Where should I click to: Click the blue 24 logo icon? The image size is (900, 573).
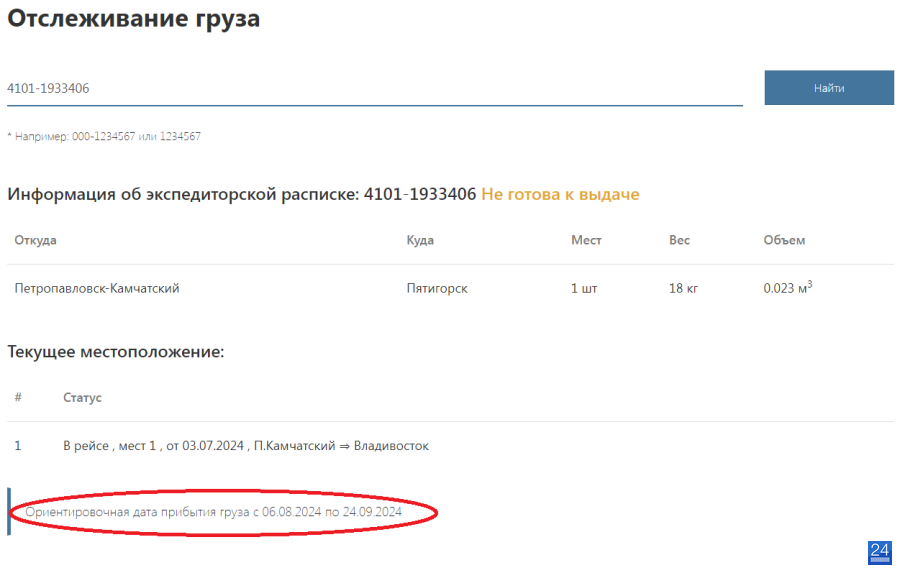coord(879,552)
